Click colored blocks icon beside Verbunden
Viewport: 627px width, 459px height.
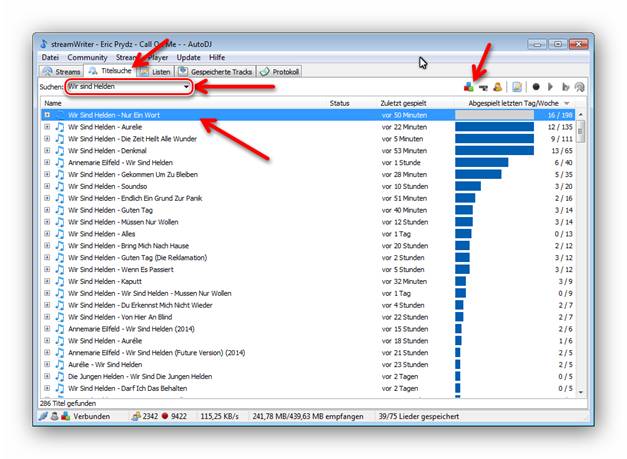click(x=66, y=416)
